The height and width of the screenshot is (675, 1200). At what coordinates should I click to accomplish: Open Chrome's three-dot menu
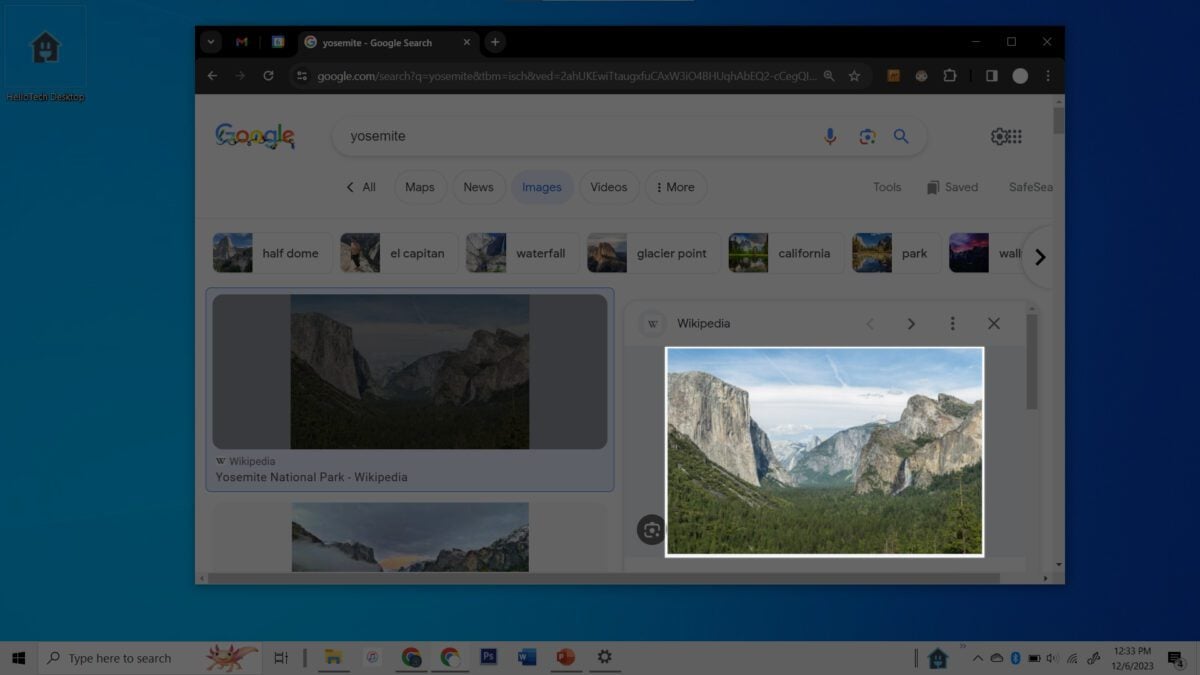point(1047,75)
